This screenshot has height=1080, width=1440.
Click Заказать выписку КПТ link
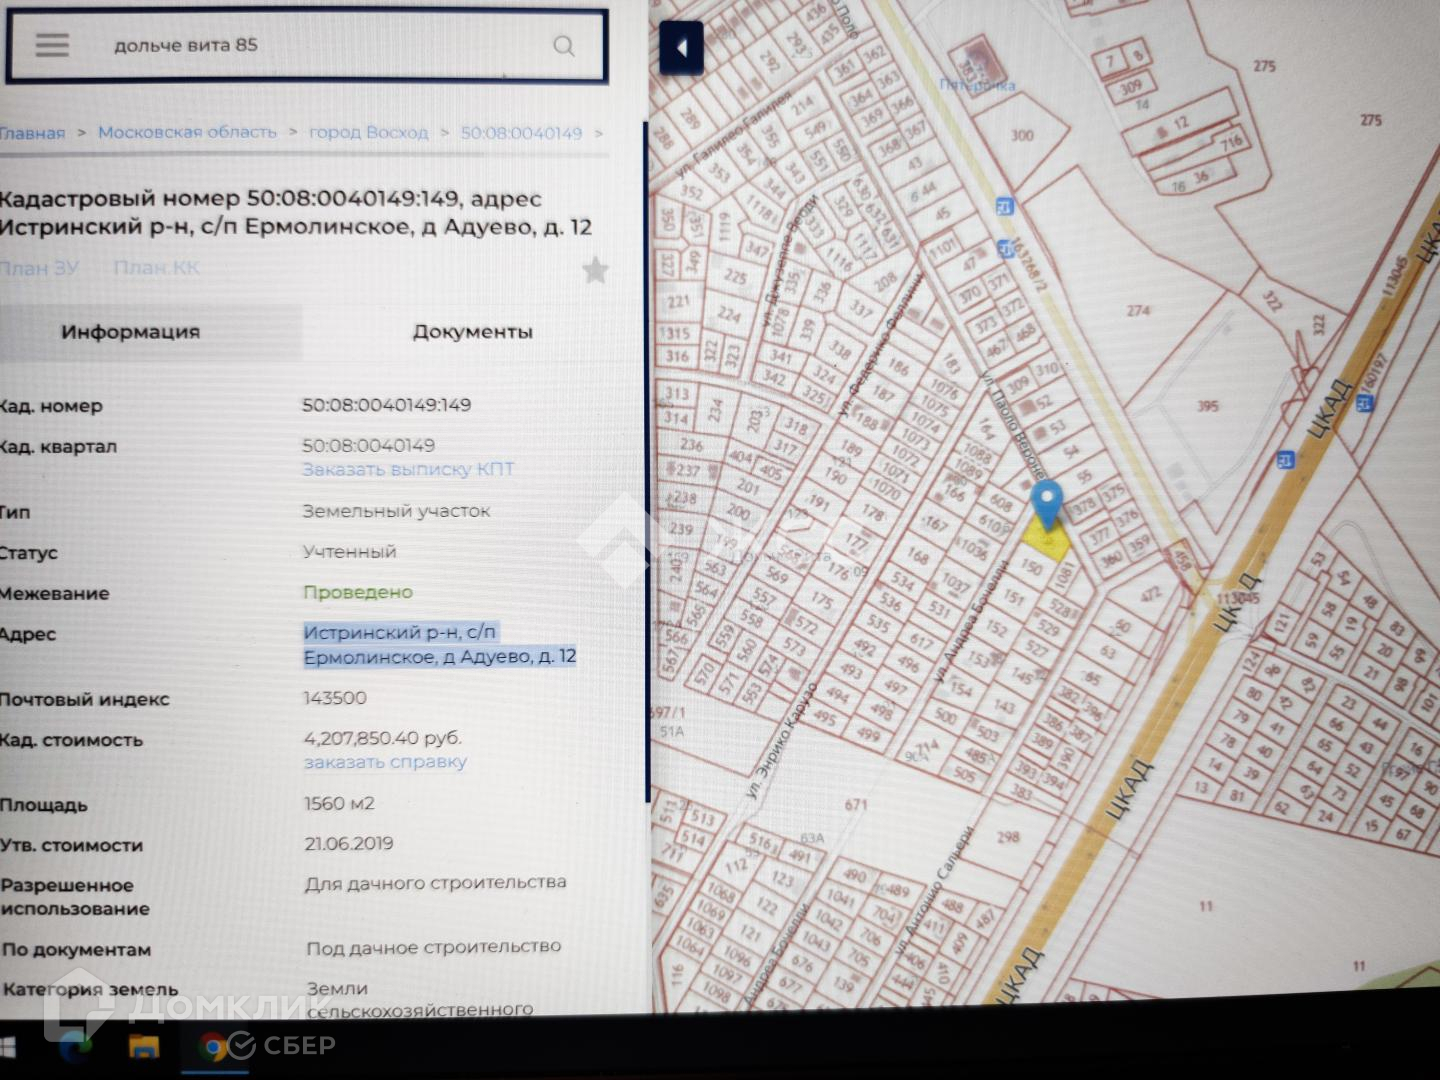(x=408, y=469)
